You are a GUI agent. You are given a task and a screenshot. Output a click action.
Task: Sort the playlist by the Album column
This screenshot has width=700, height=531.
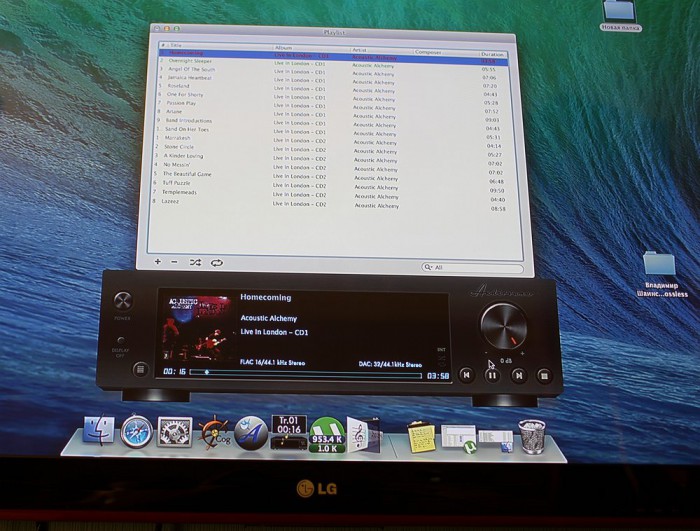[x=311, y=48]
